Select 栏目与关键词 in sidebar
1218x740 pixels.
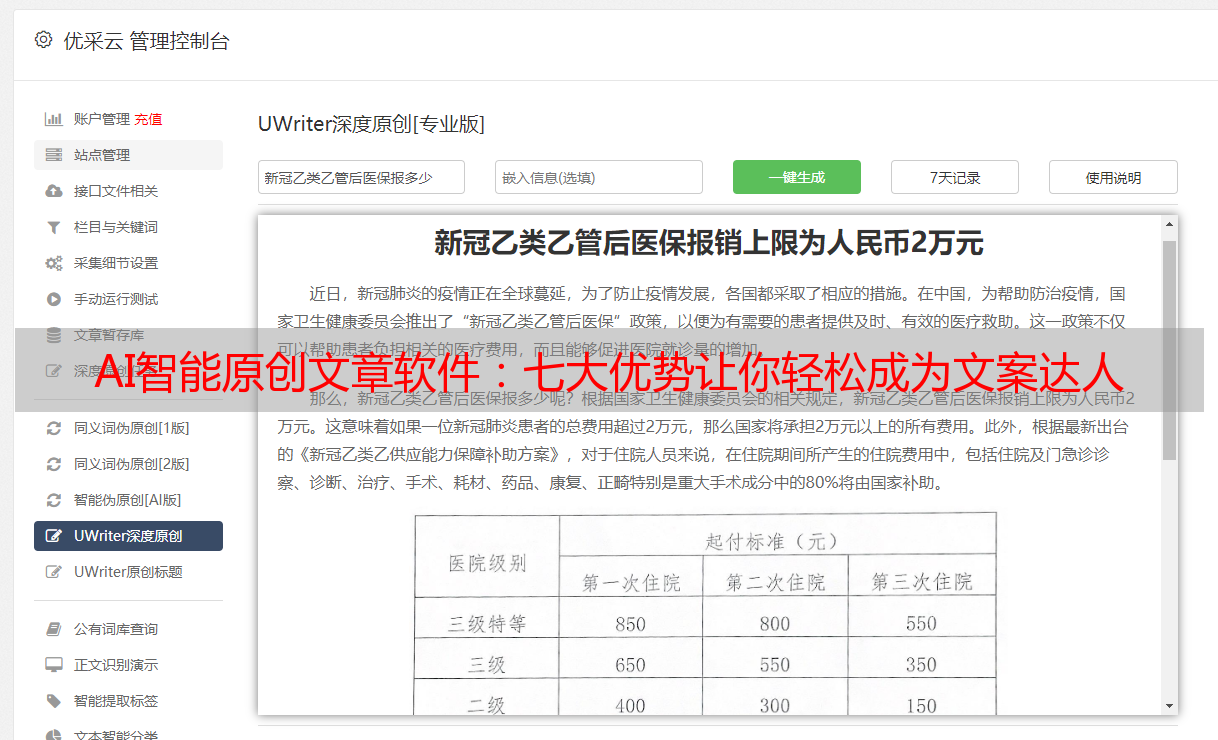pos(128,227)
